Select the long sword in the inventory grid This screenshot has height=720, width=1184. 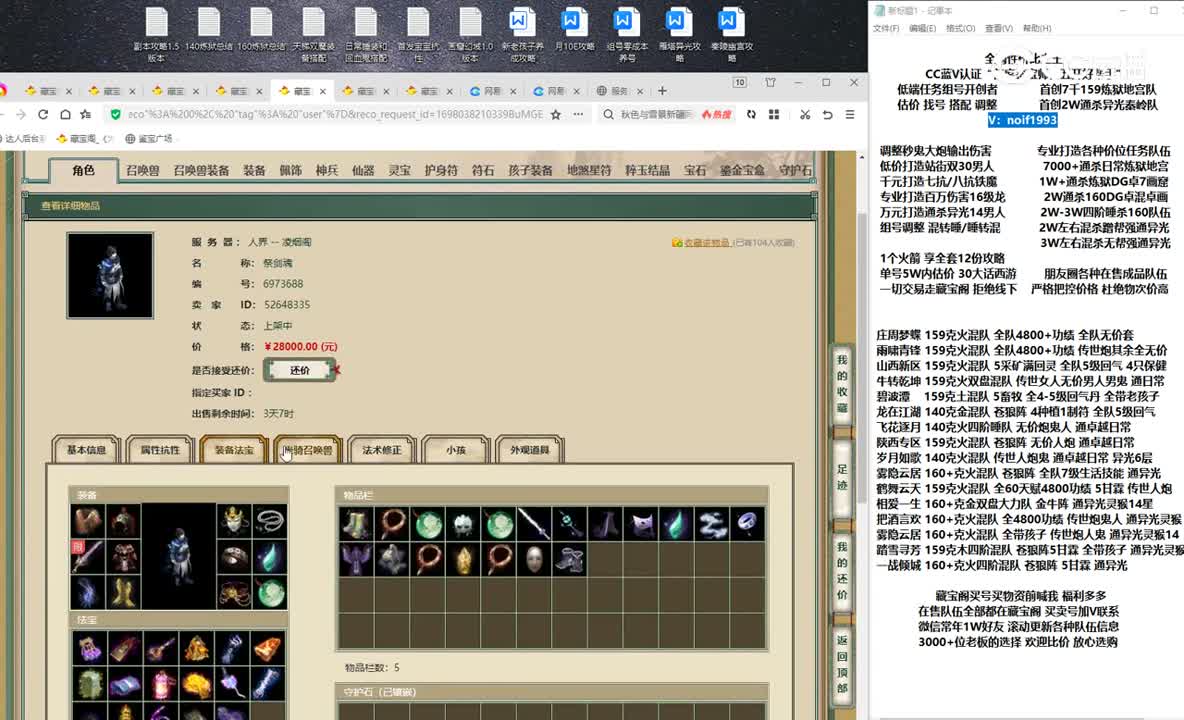coord(535,524)
